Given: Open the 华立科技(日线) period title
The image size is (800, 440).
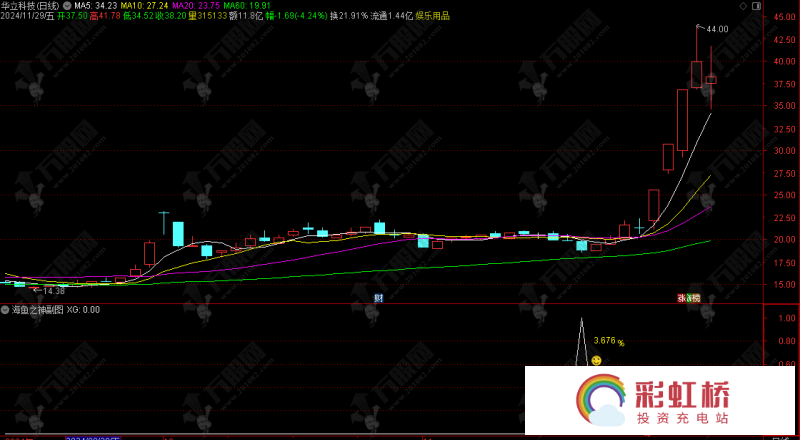Looking at the screenshot, I should (32, 6).
